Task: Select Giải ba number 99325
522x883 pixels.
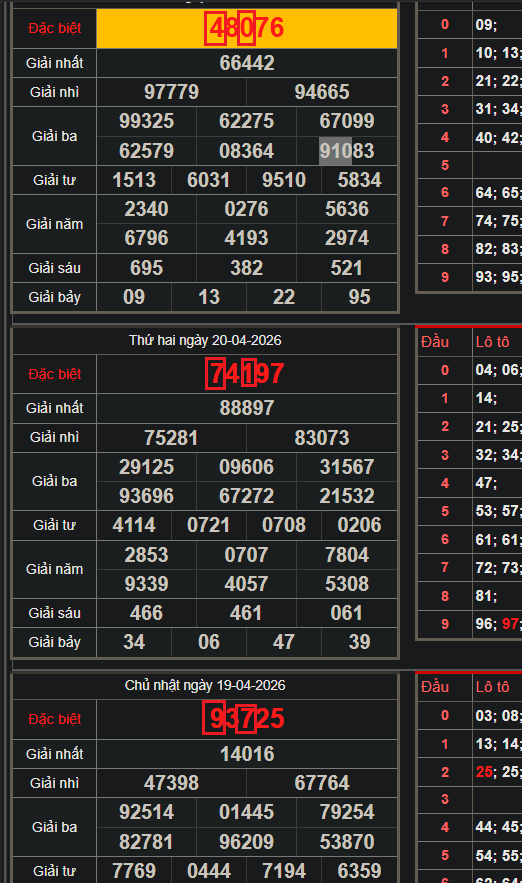Action: [x=146, y=121]
